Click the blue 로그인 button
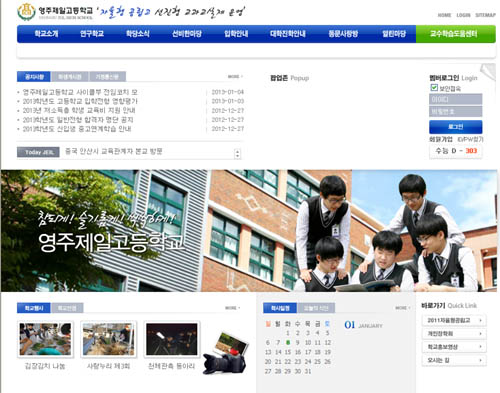 [455, 127]
